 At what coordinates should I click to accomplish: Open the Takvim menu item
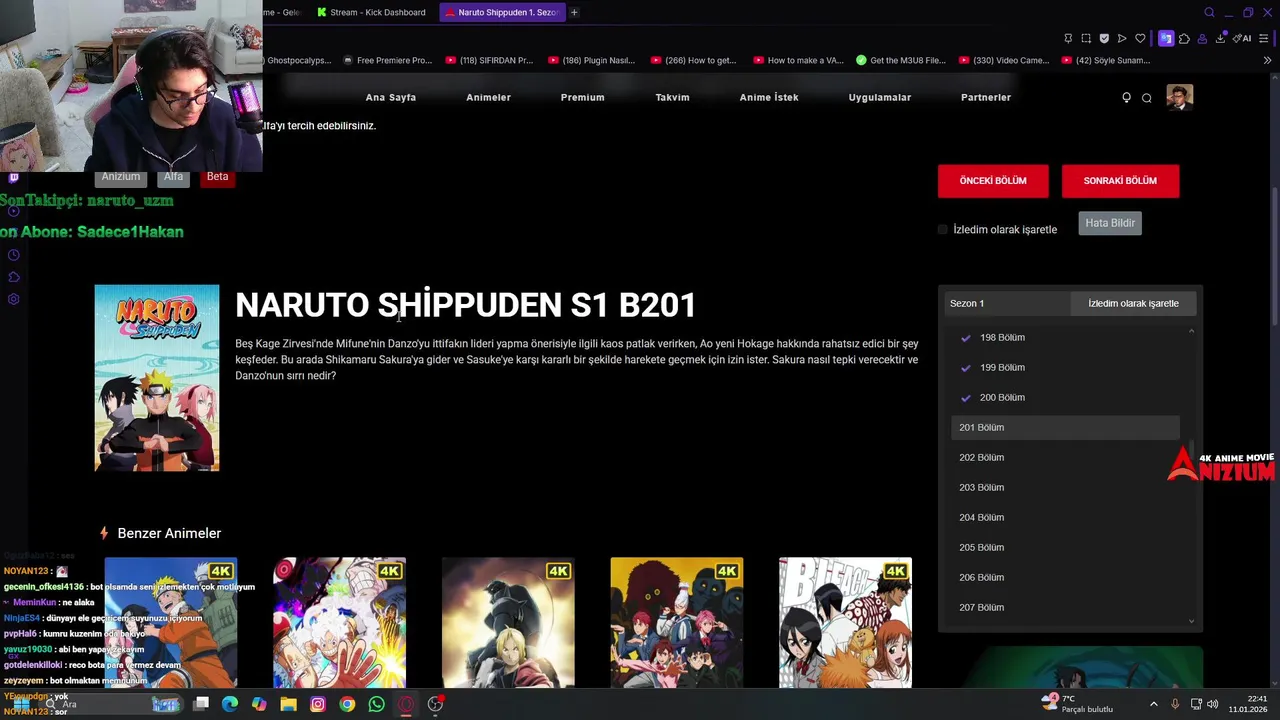pyautogui.click(x=673, y=97)
